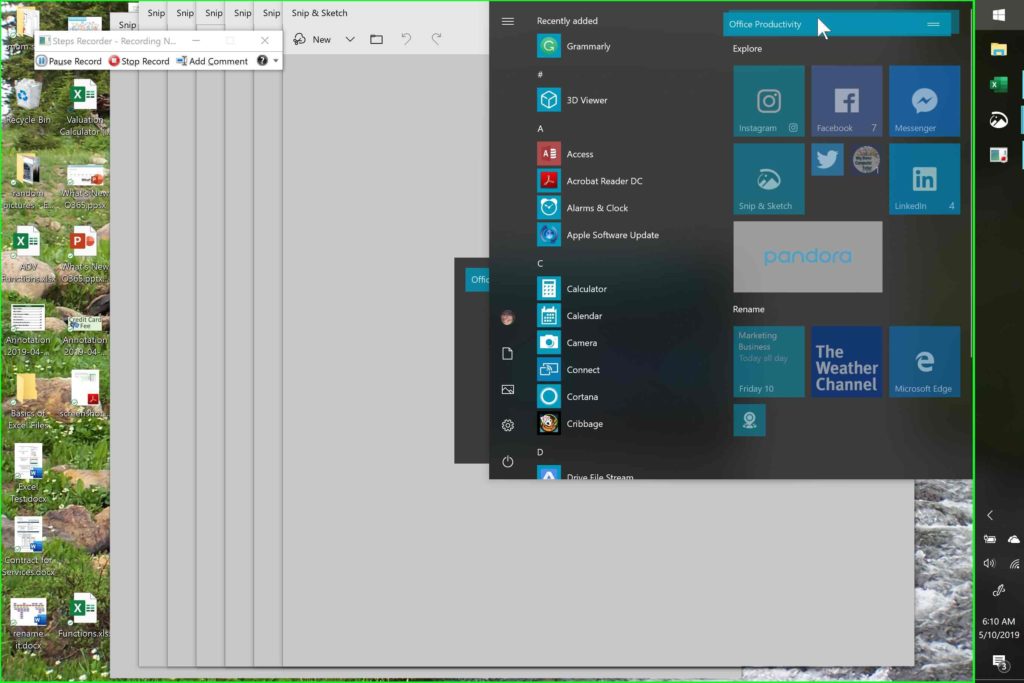Open the Microsoft Edge tile
This screenshot has height=683, width=1024.
click(925, 362)
